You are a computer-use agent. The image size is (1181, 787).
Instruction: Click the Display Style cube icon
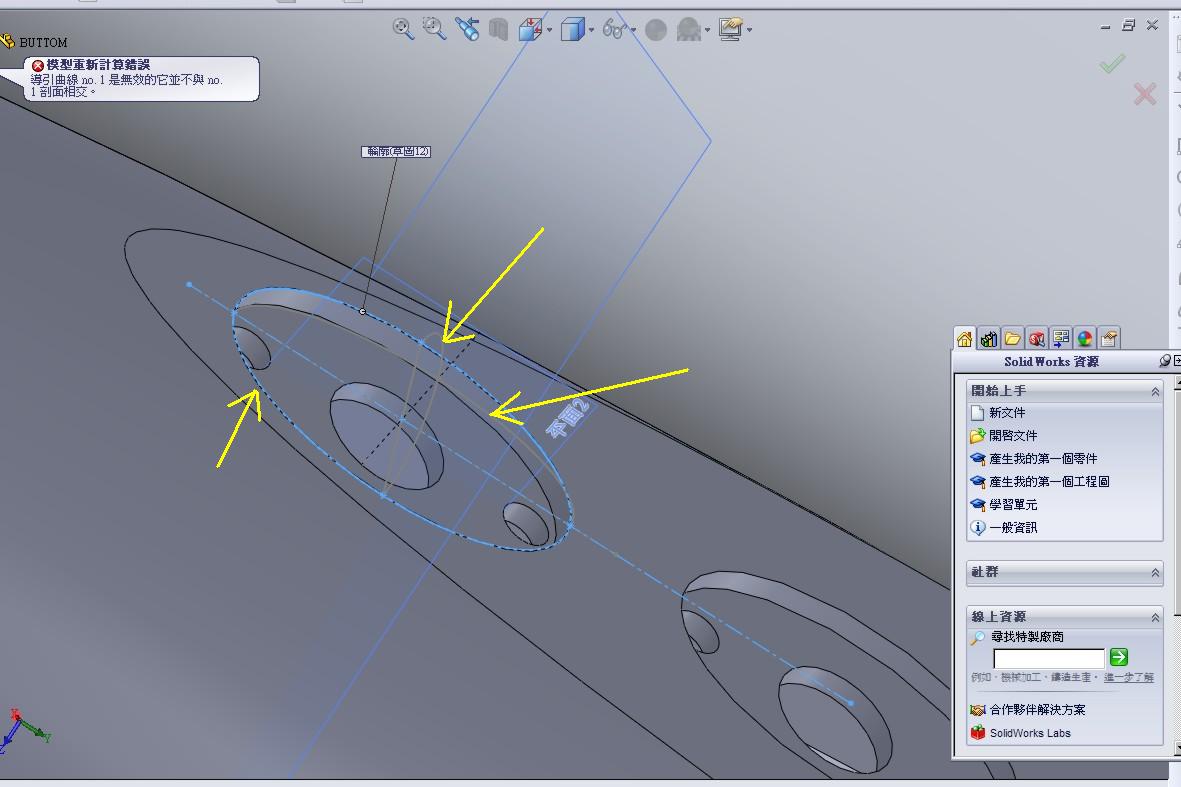point(572,29)
